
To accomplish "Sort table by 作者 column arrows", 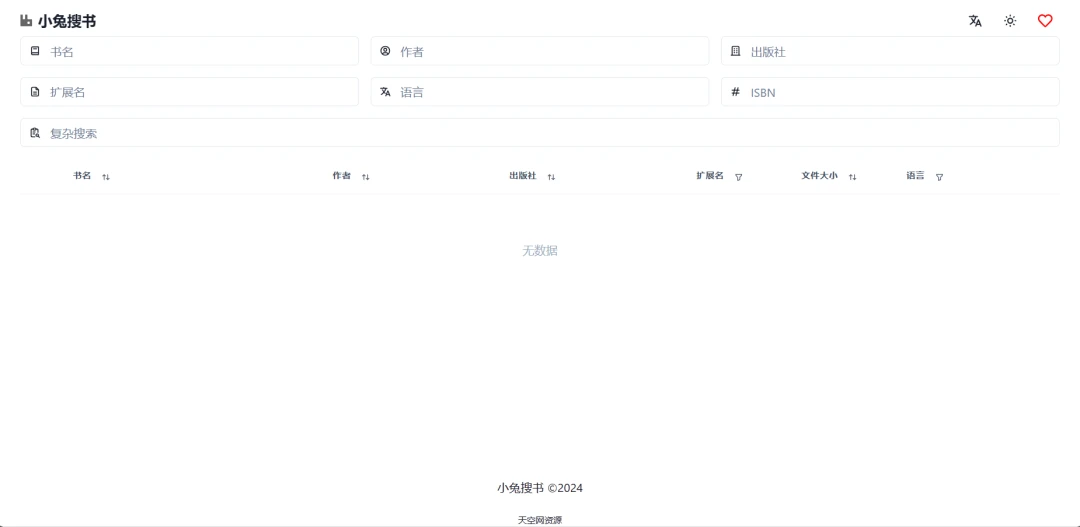I will click(366, 177).
